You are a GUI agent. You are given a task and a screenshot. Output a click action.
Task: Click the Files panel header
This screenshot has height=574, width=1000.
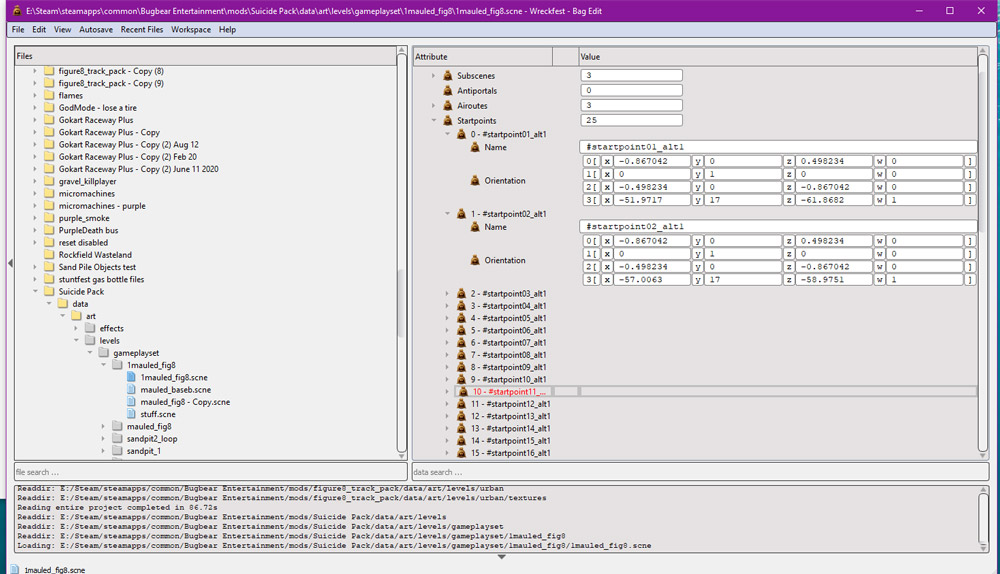tap(205, 56)
